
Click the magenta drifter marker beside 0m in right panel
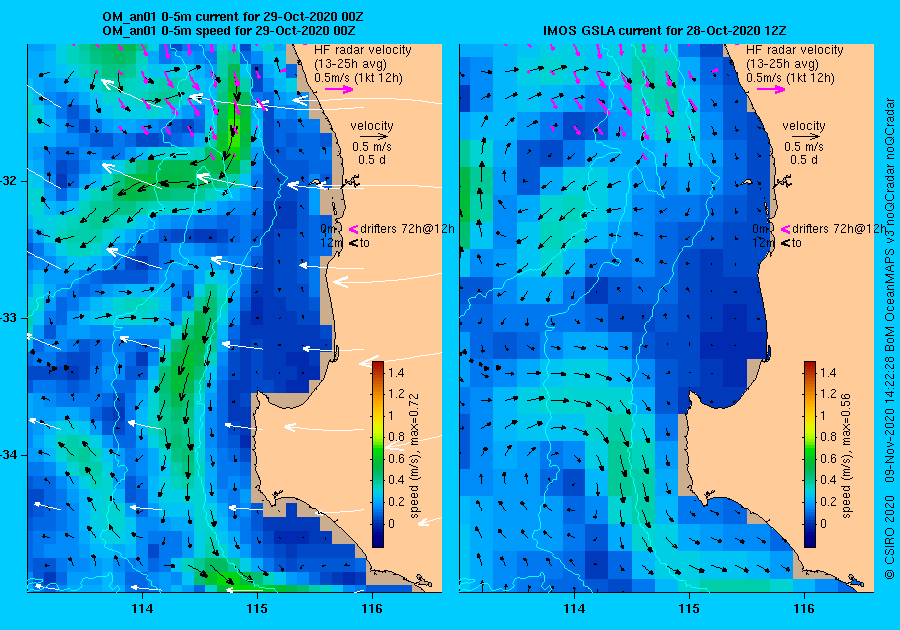785,229
